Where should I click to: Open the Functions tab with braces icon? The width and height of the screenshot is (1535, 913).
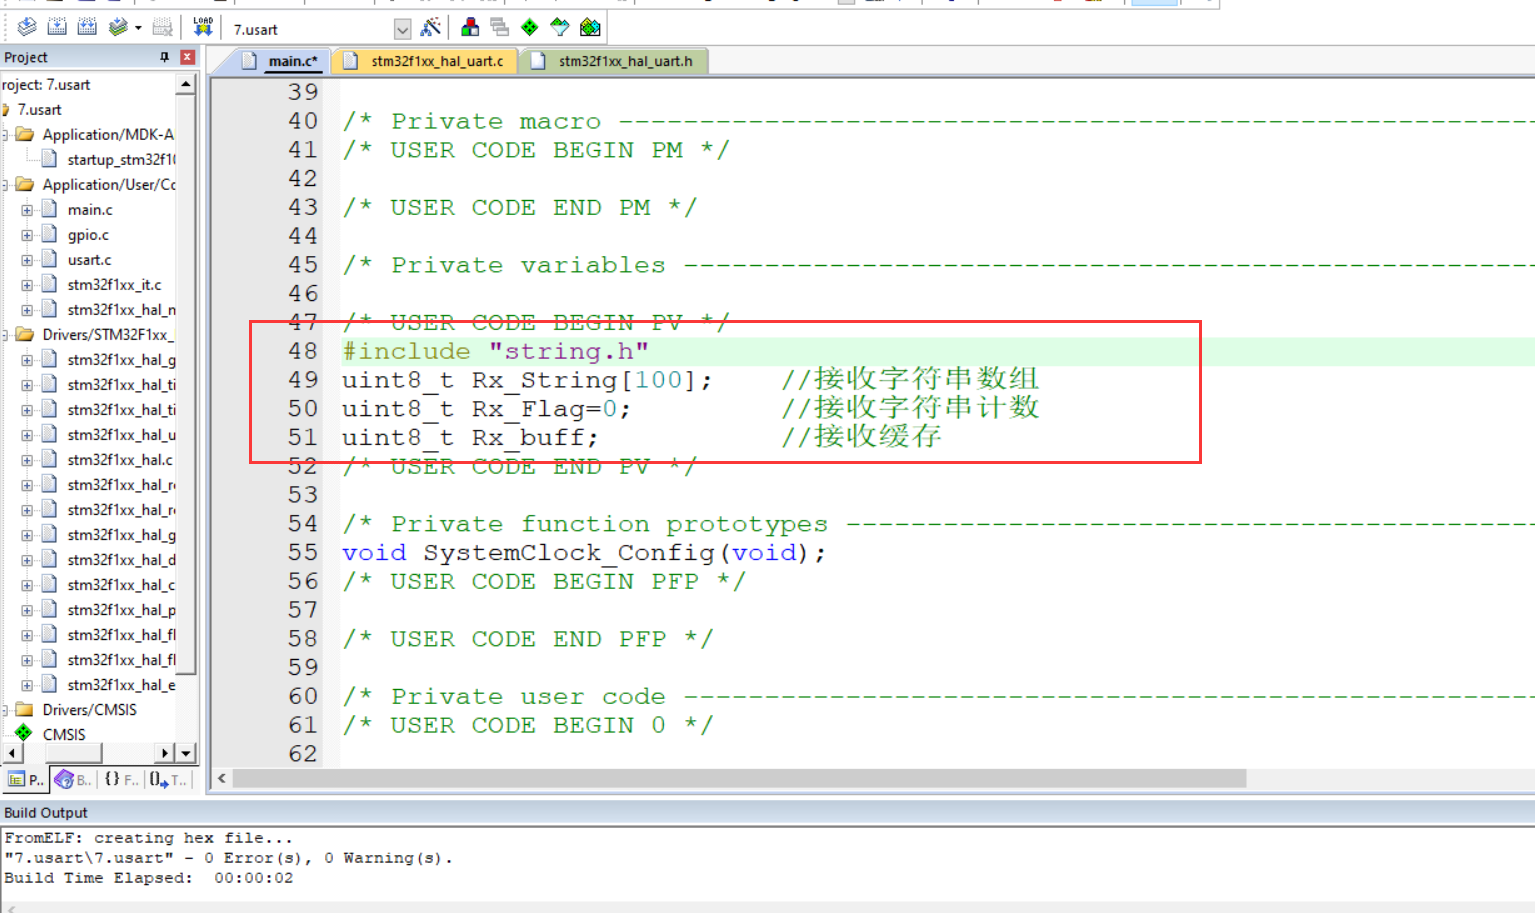[121, 779]
